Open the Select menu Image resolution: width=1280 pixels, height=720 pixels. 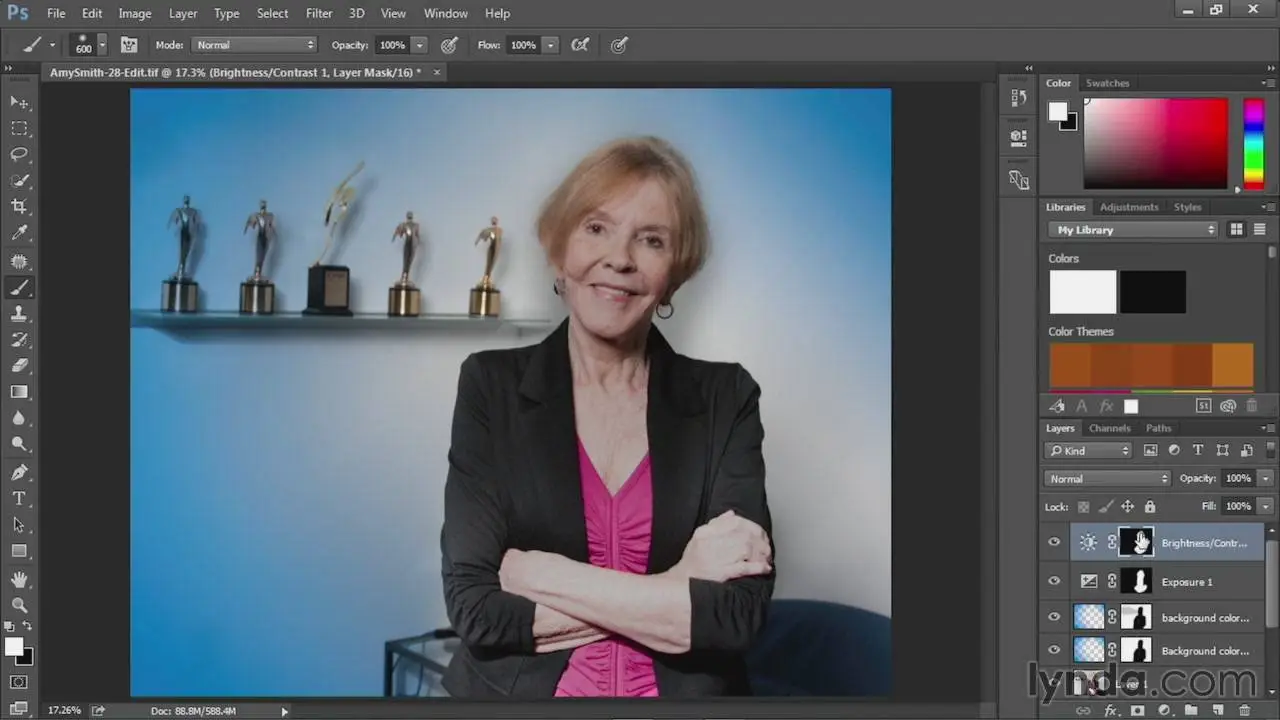pyautogui.click(x=272, y=13)
